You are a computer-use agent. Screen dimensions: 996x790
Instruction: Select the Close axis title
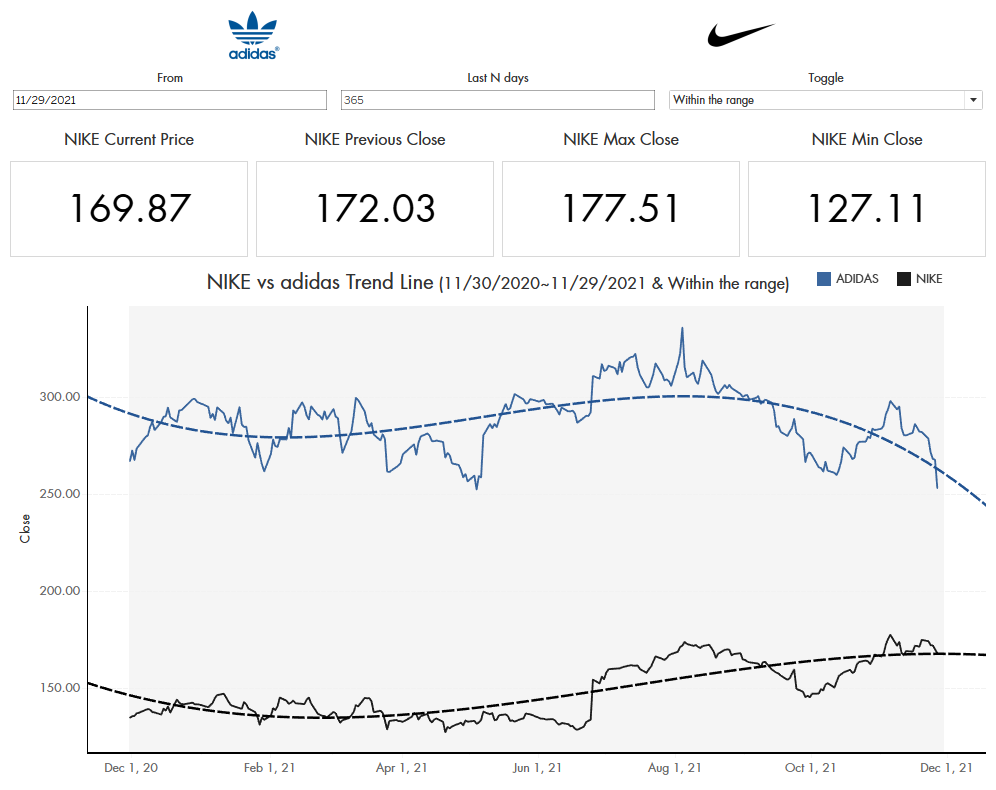[26, 528]
